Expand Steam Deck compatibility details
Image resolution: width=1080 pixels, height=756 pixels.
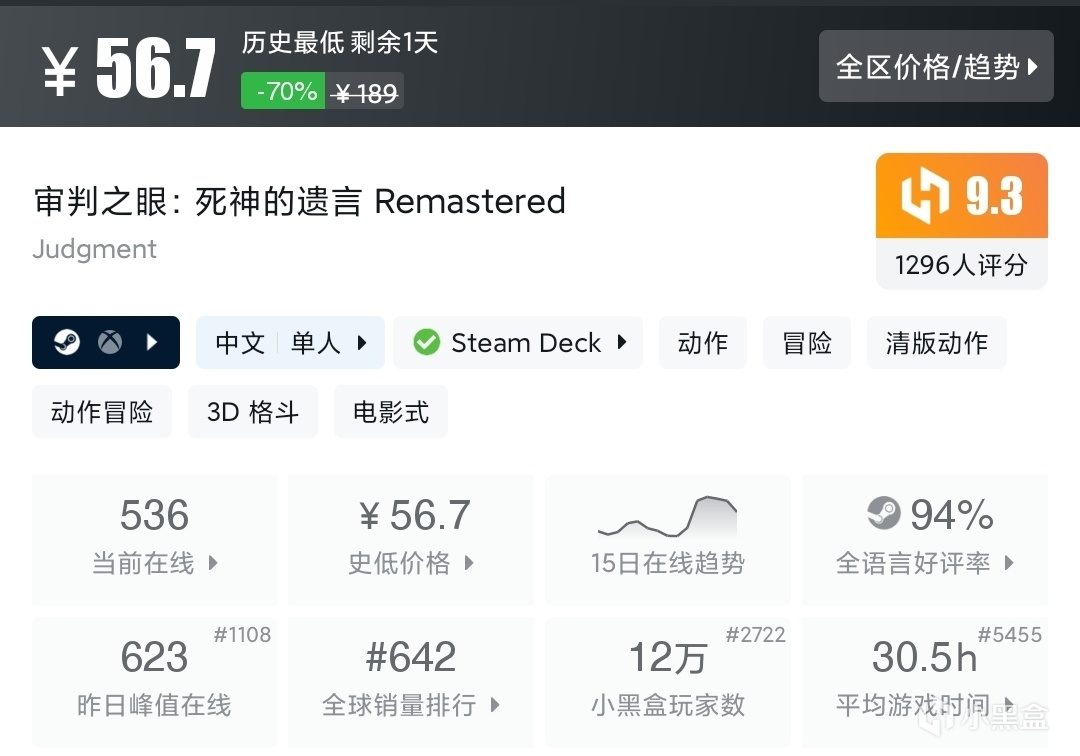point(622,343)
